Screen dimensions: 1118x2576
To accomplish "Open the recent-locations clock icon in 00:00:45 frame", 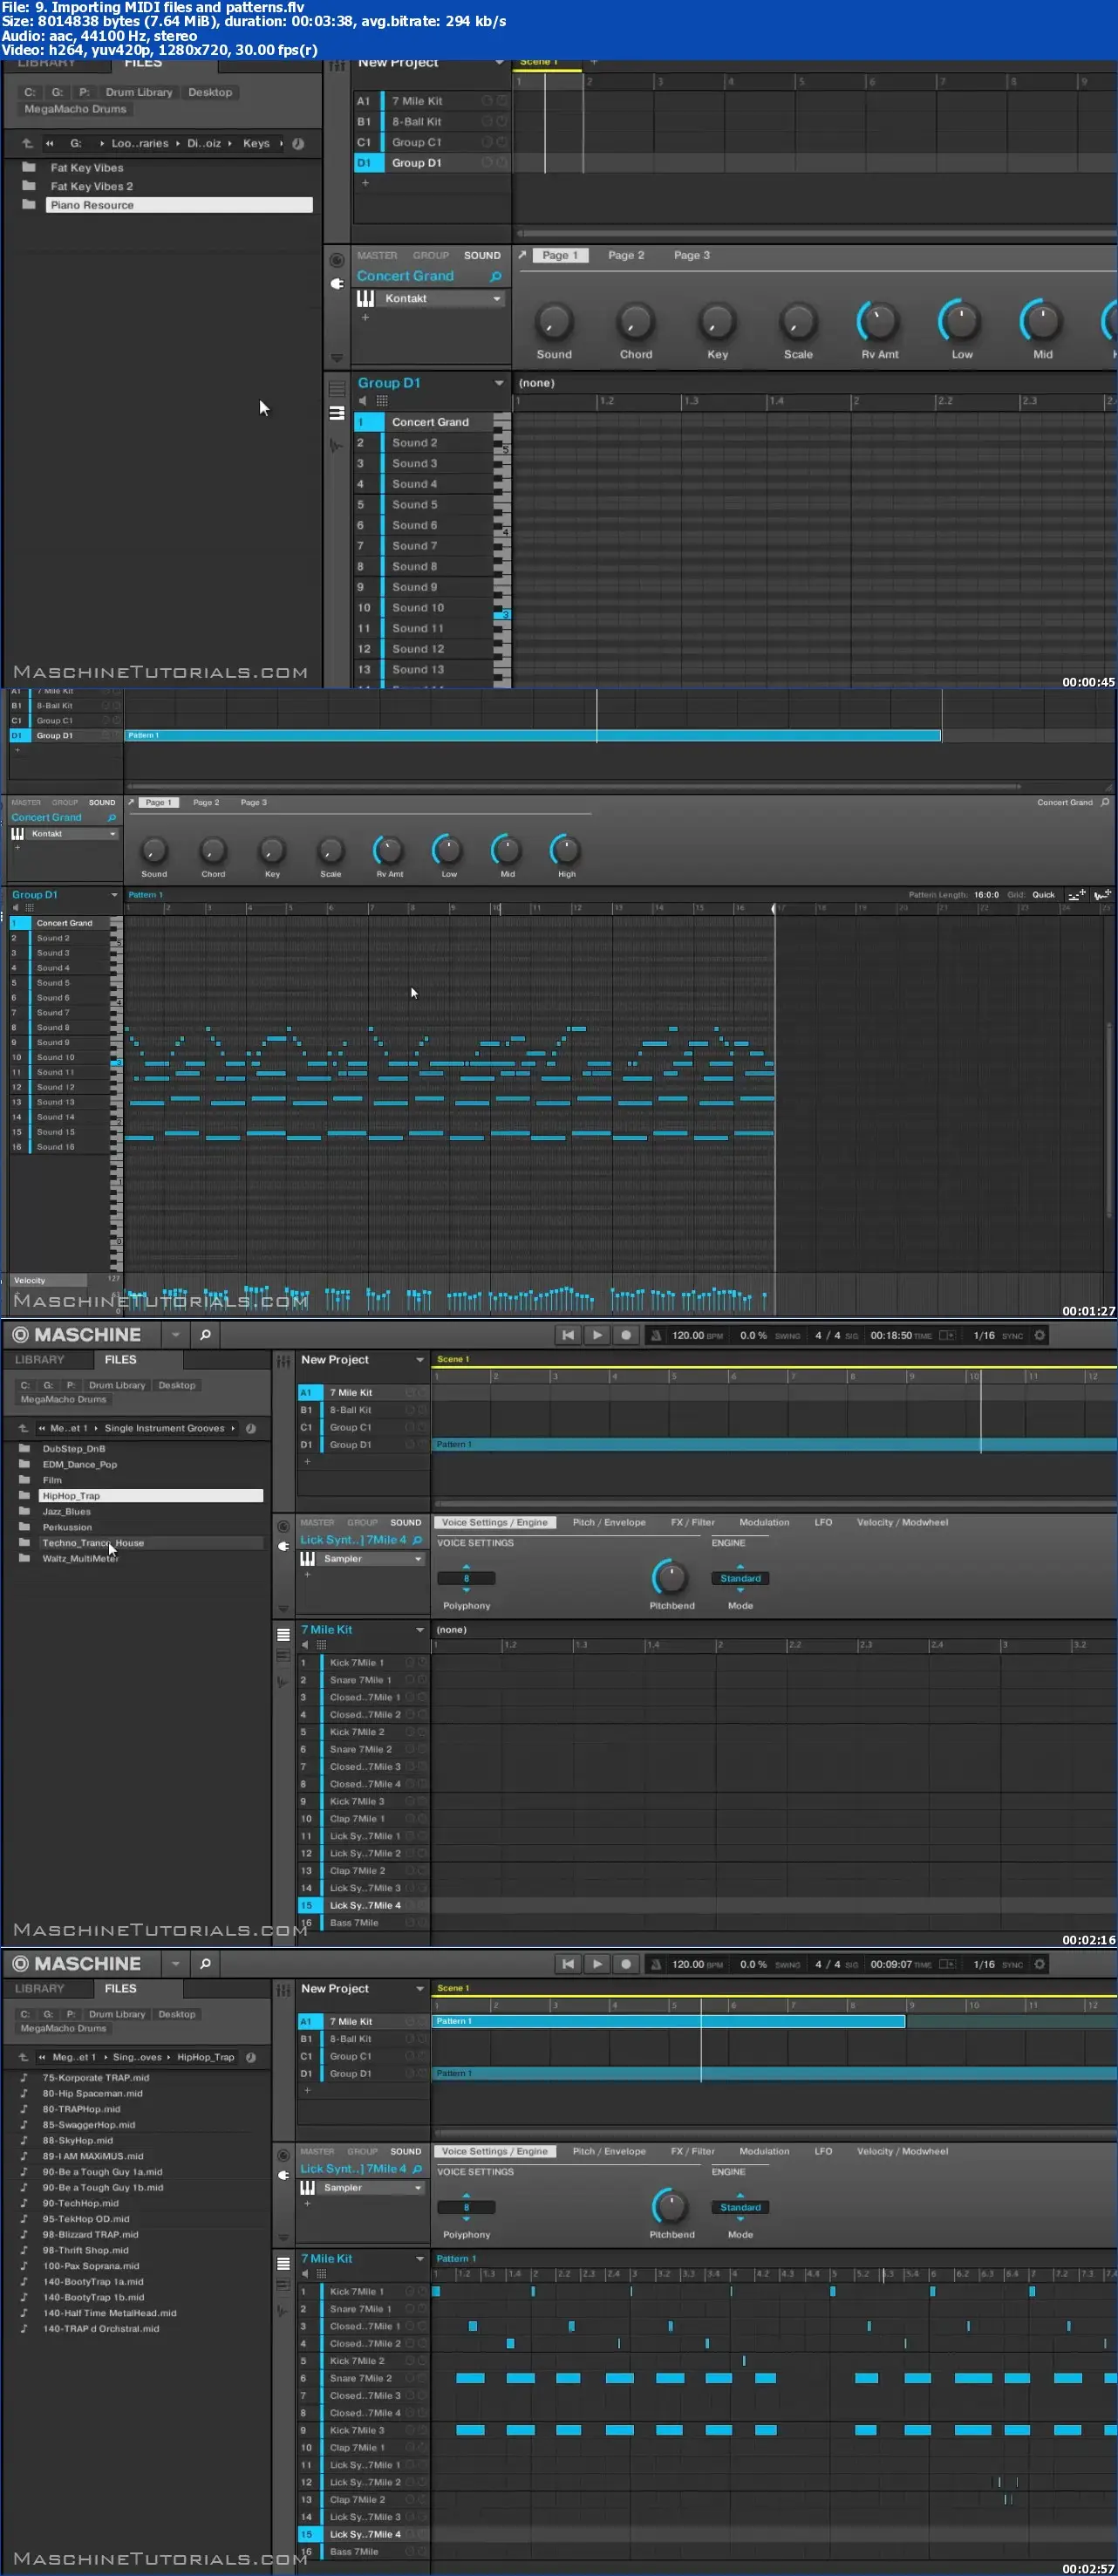I will [298, 143].
